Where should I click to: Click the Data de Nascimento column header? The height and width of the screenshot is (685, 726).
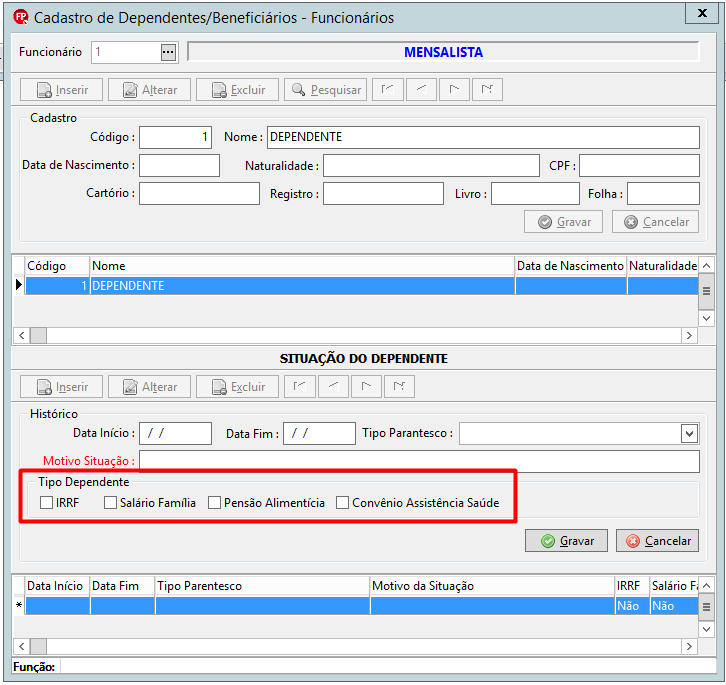tap(570, 266)
